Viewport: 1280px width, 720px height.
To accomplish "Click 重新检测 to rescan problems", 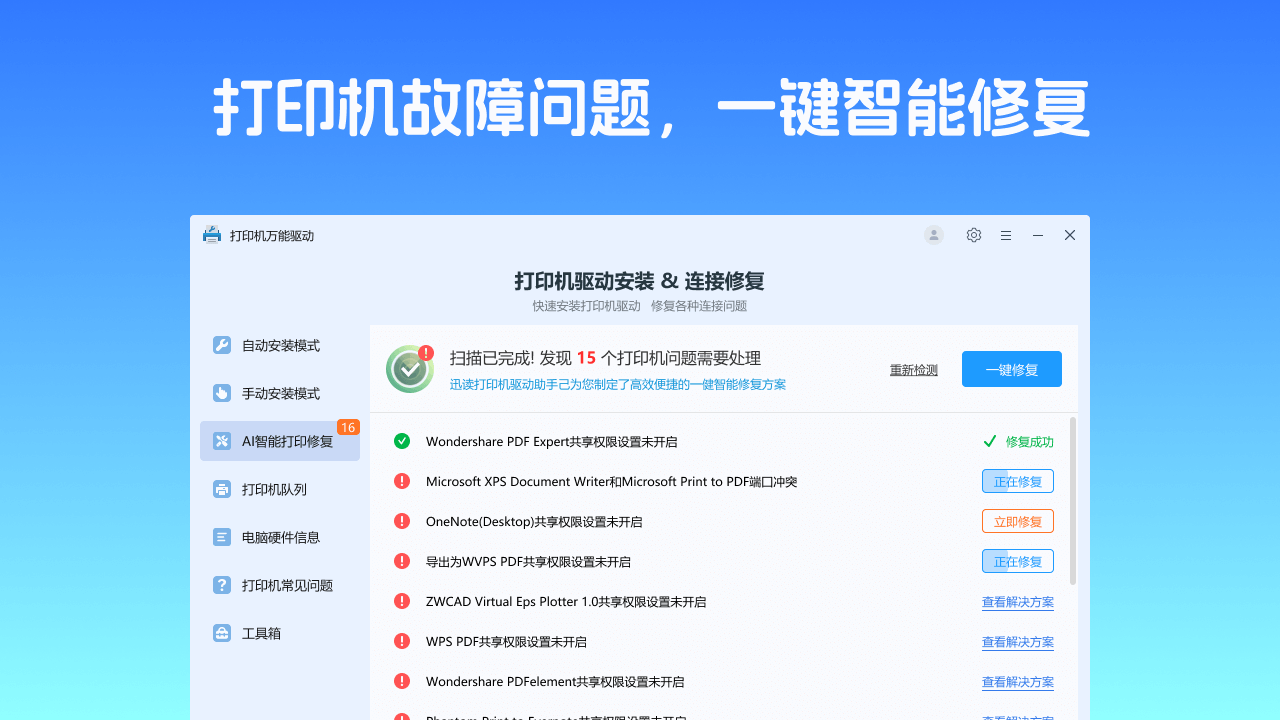I will pos(913,369).
